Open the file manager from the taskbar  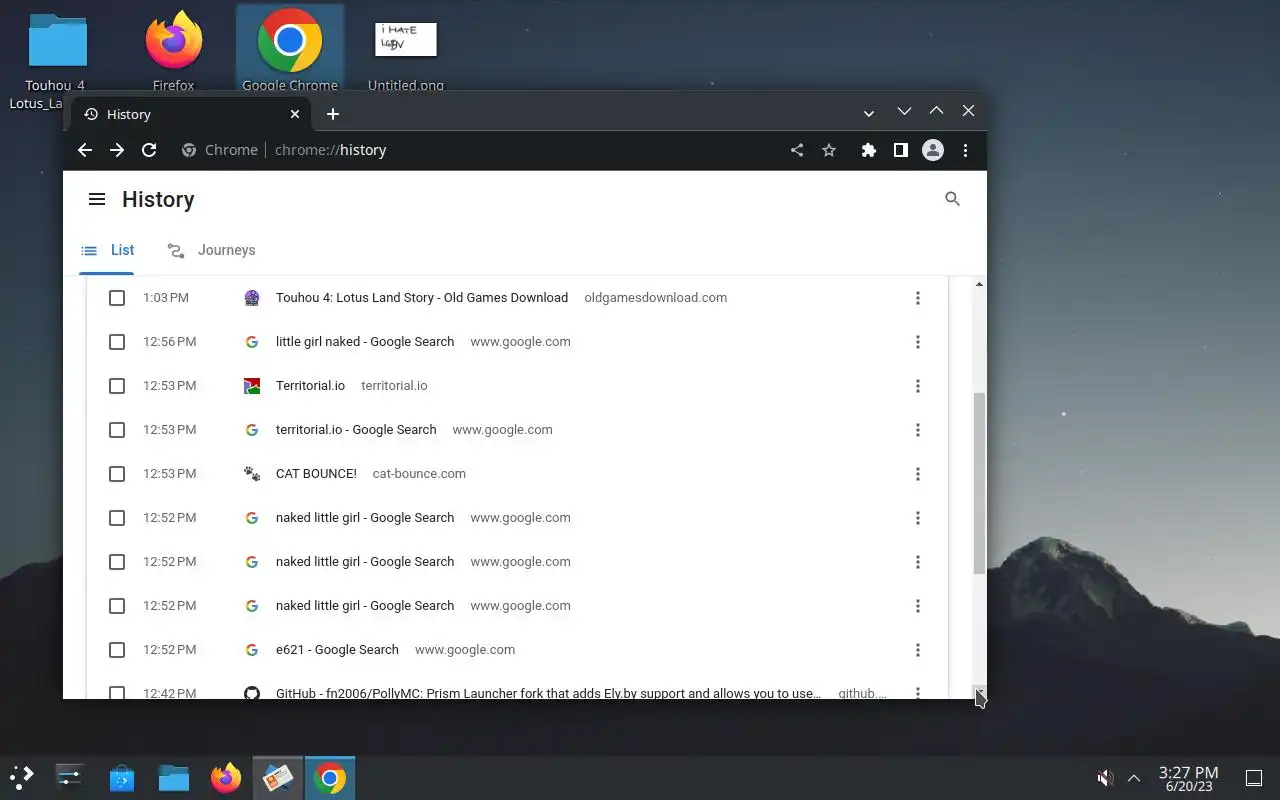click(174, 777)
